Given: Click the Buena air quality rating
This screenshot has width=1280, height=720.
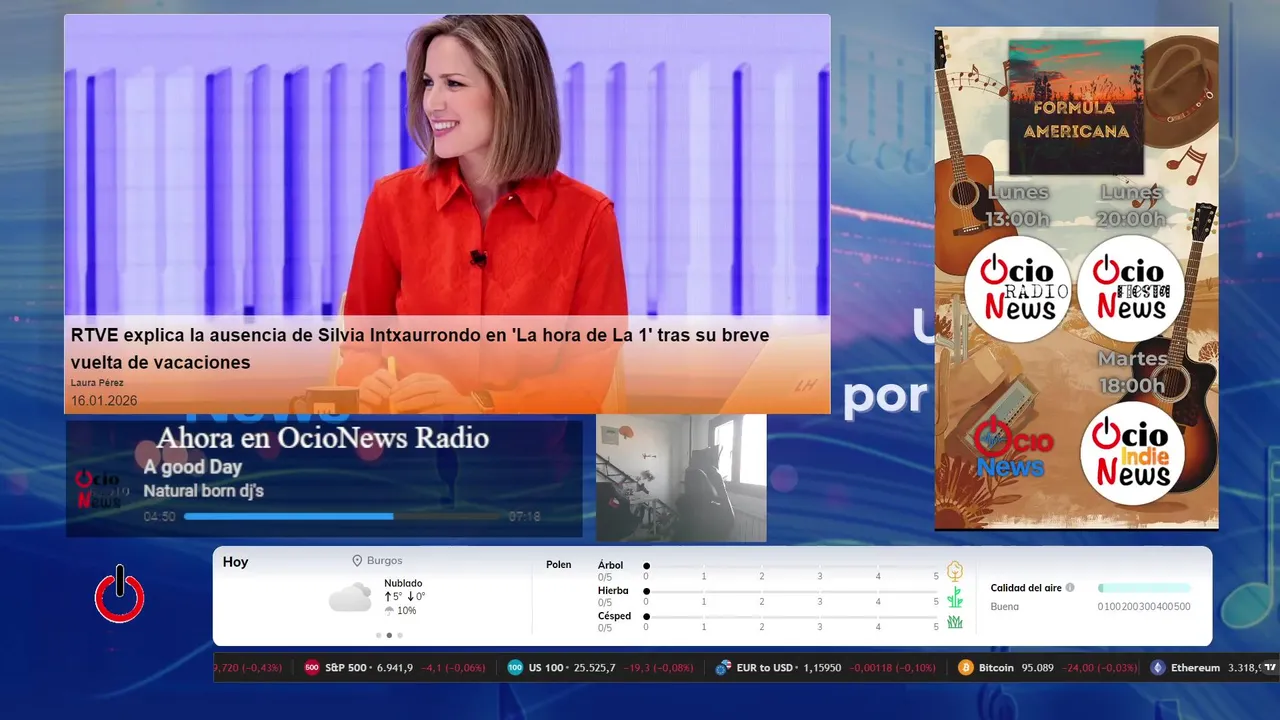Looking at the screenshot, I should tap(1005, 606).
